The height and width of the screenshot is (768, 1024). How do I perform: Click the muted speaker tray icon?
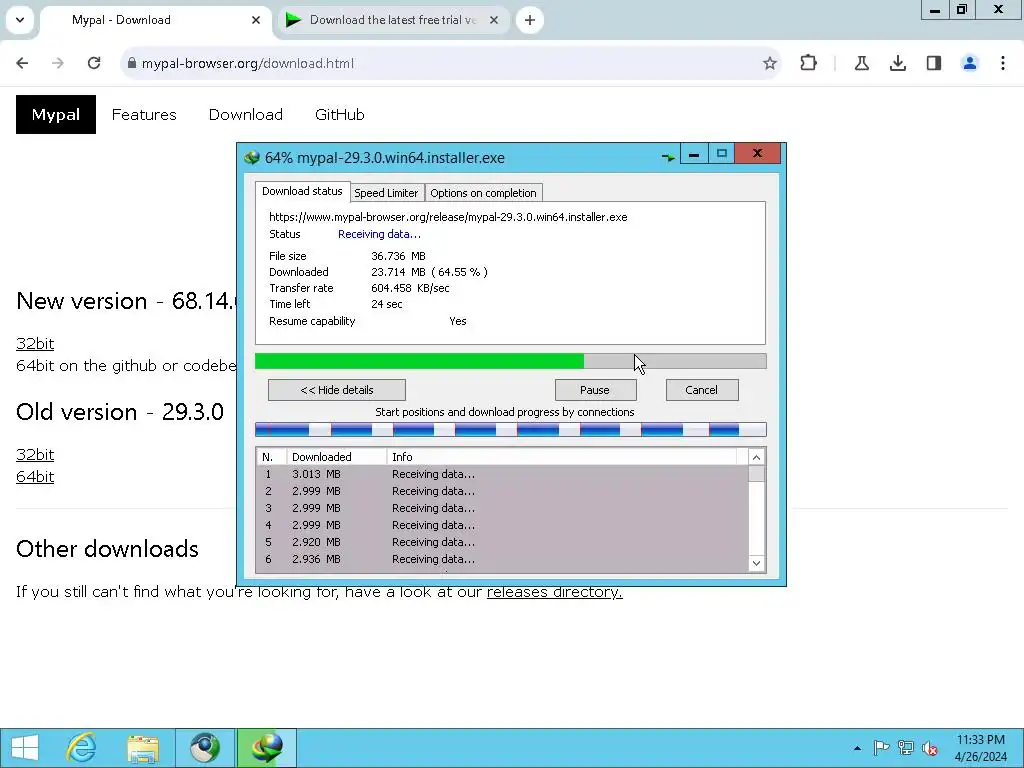(930, 748)
